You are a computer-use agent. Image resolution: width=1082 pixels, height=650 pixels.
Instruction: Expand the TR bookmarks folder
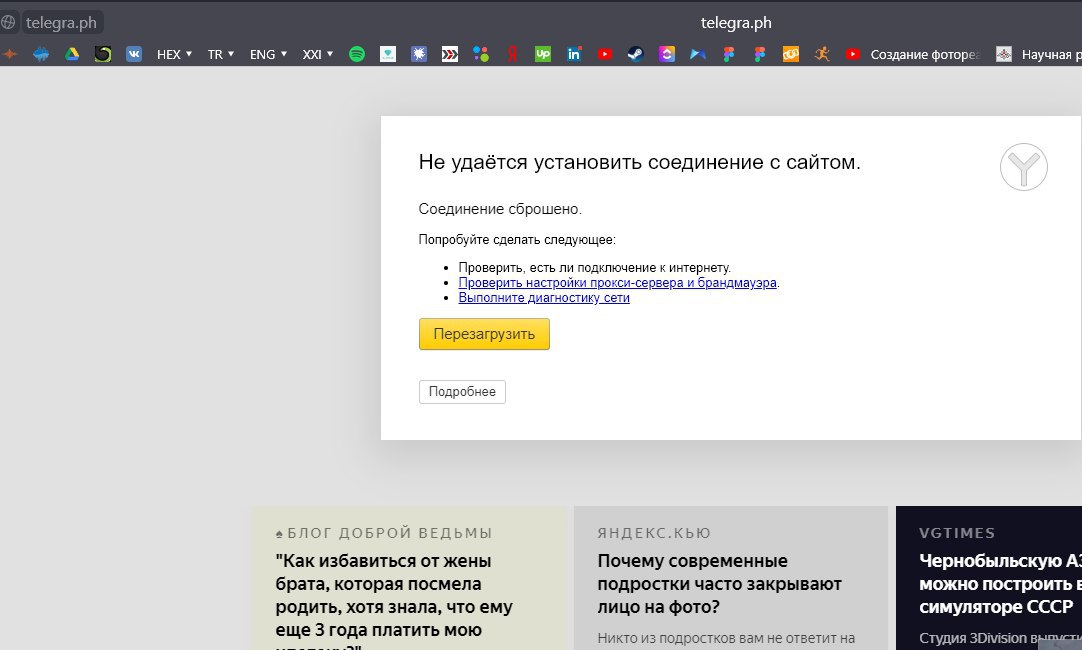click(221, 54)
